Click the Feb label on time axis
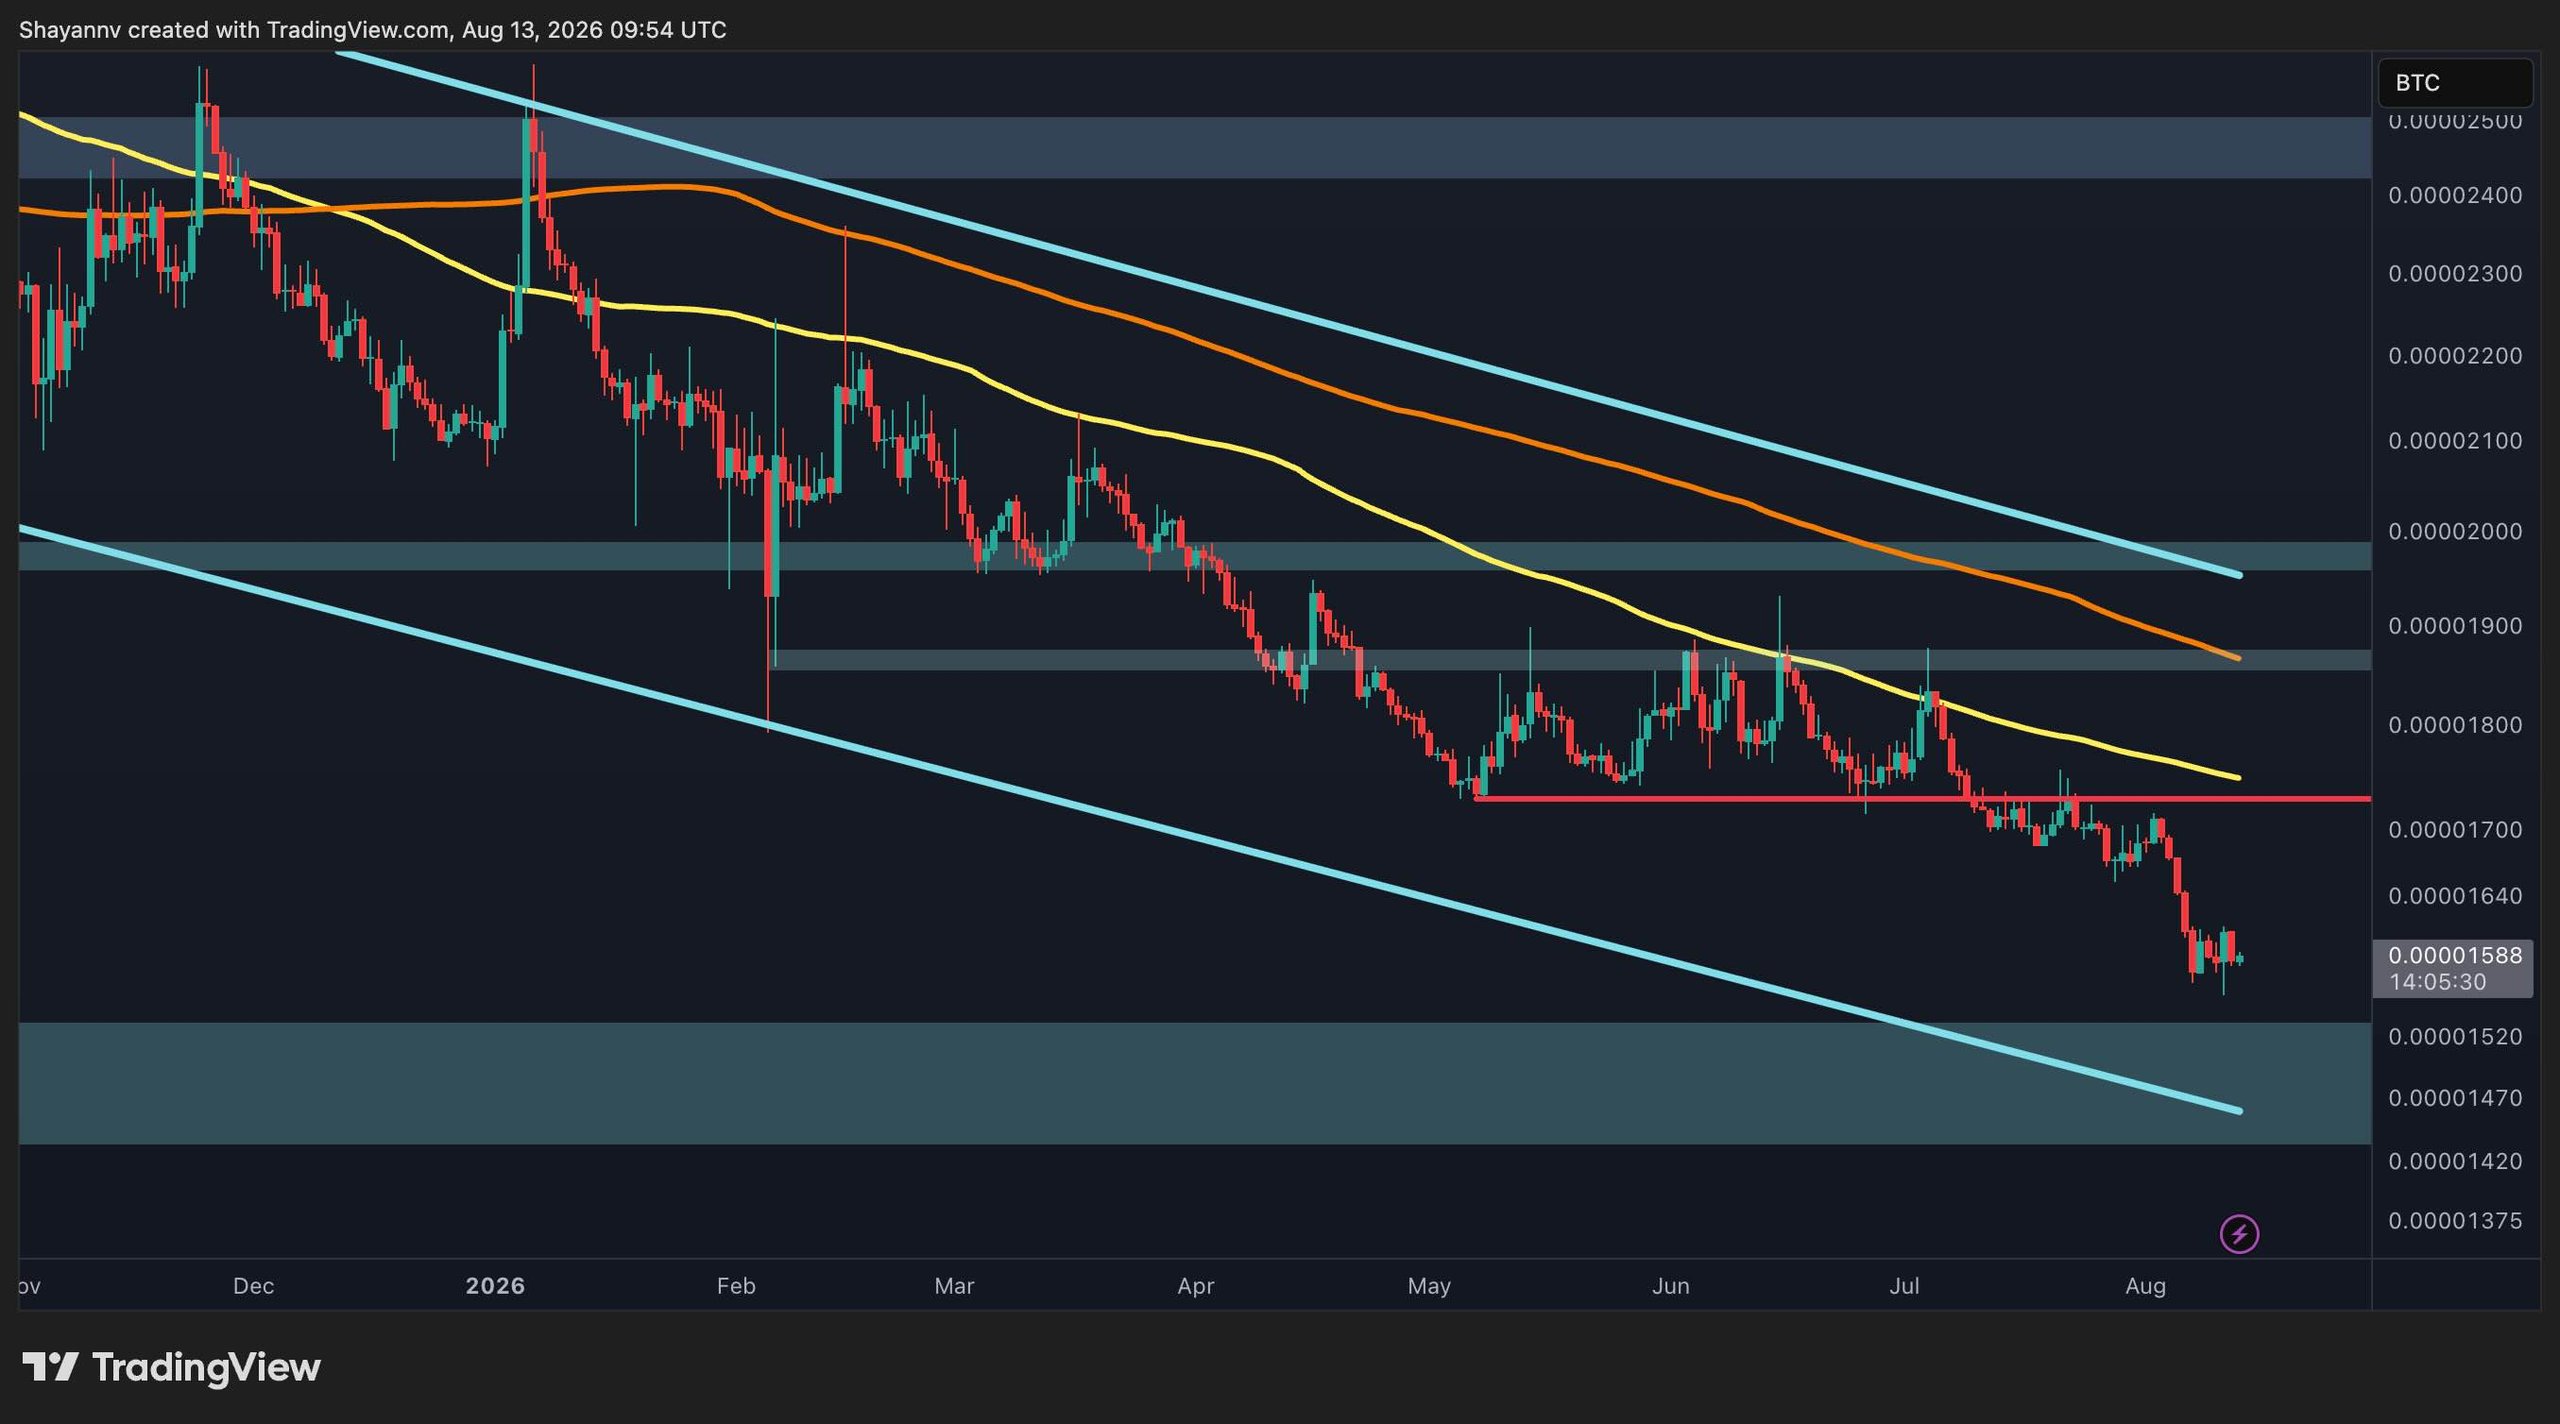 click(736, 1286)
